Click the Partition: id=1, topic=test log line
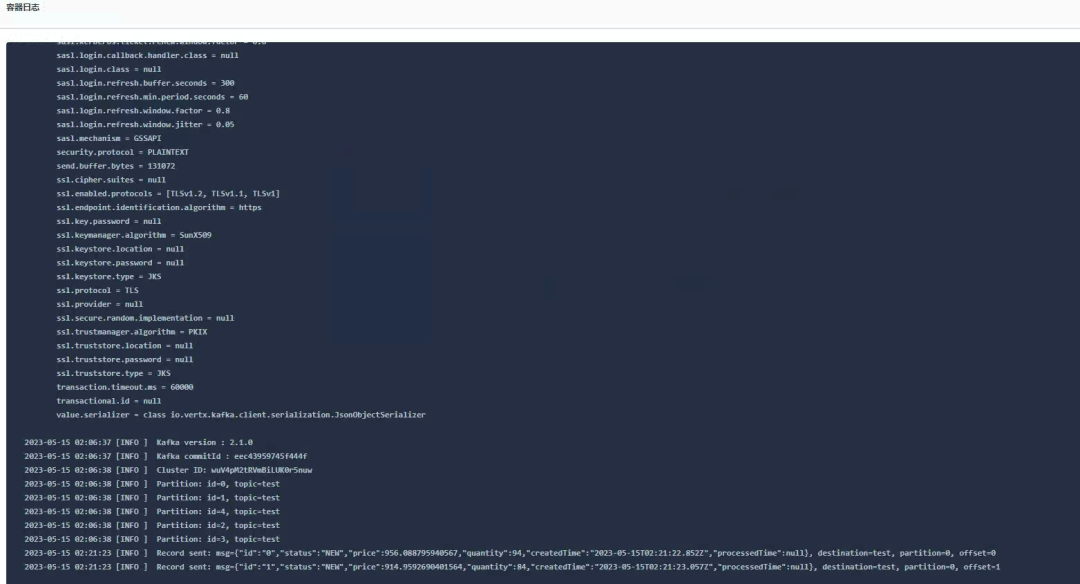Image resolution: width=1080 pixels, height=584 pixels. (x=152, y=497)
